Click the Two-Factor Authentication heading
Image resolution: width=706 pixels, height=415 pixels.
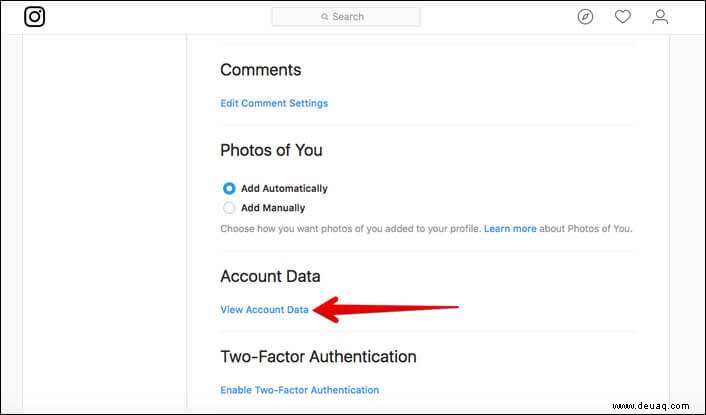pyautogui.click(x=318, y=356)
